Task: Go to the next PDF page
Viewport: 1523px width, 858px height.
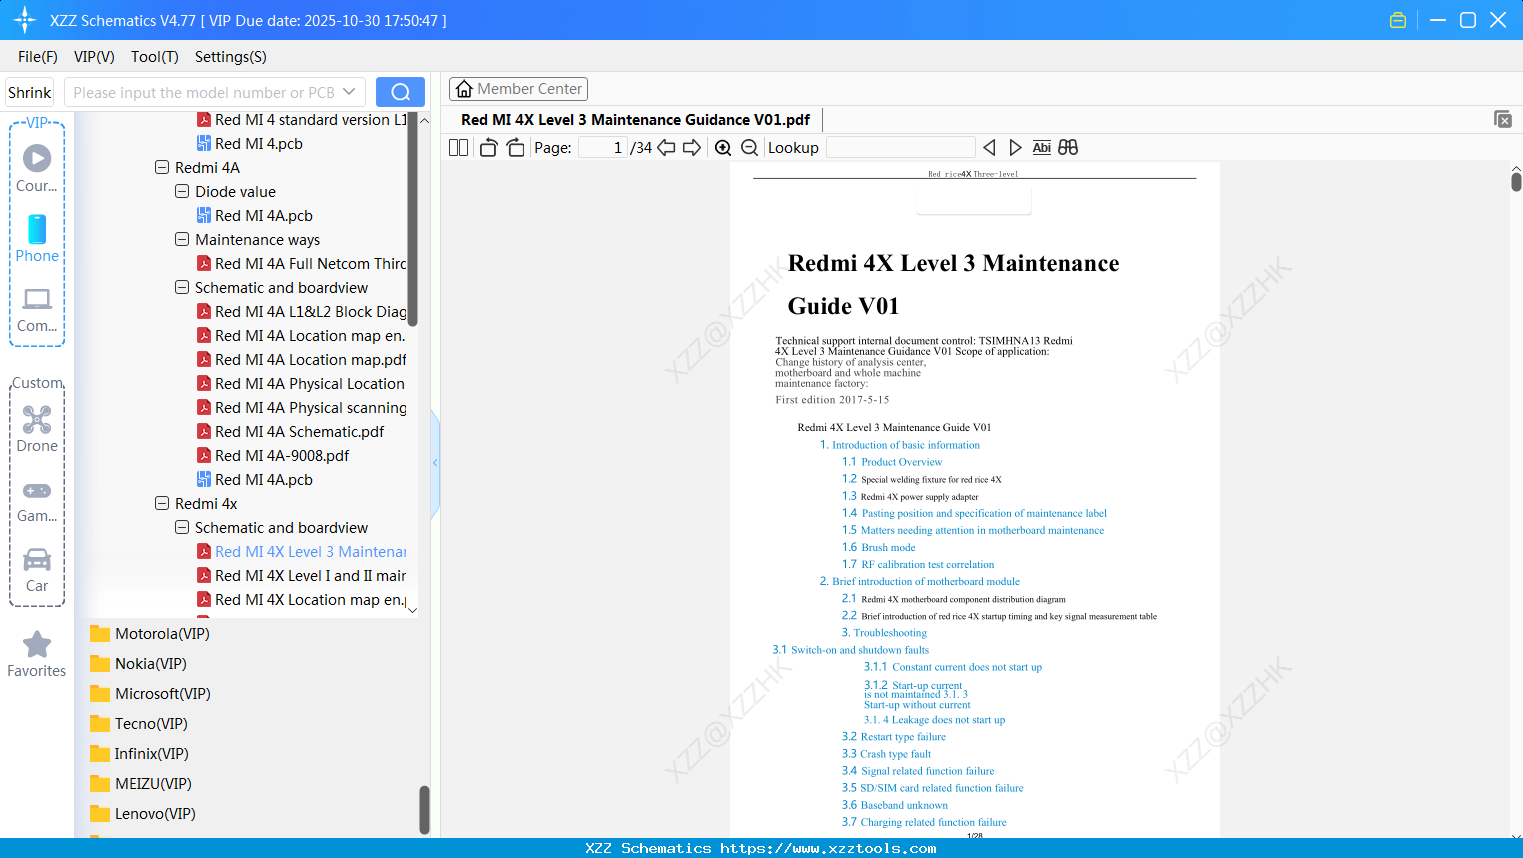Action: [692, 148]
